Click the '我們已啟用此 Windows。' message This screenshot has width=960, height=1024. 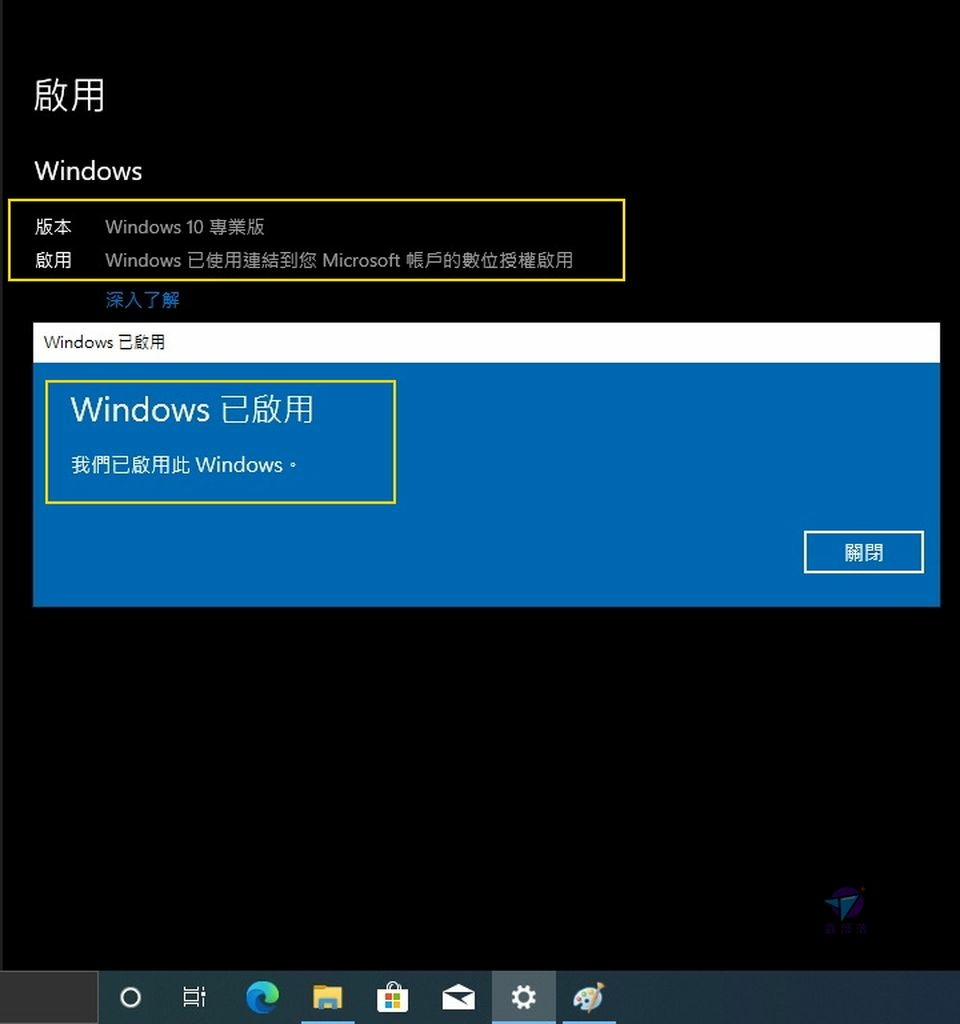184,464
